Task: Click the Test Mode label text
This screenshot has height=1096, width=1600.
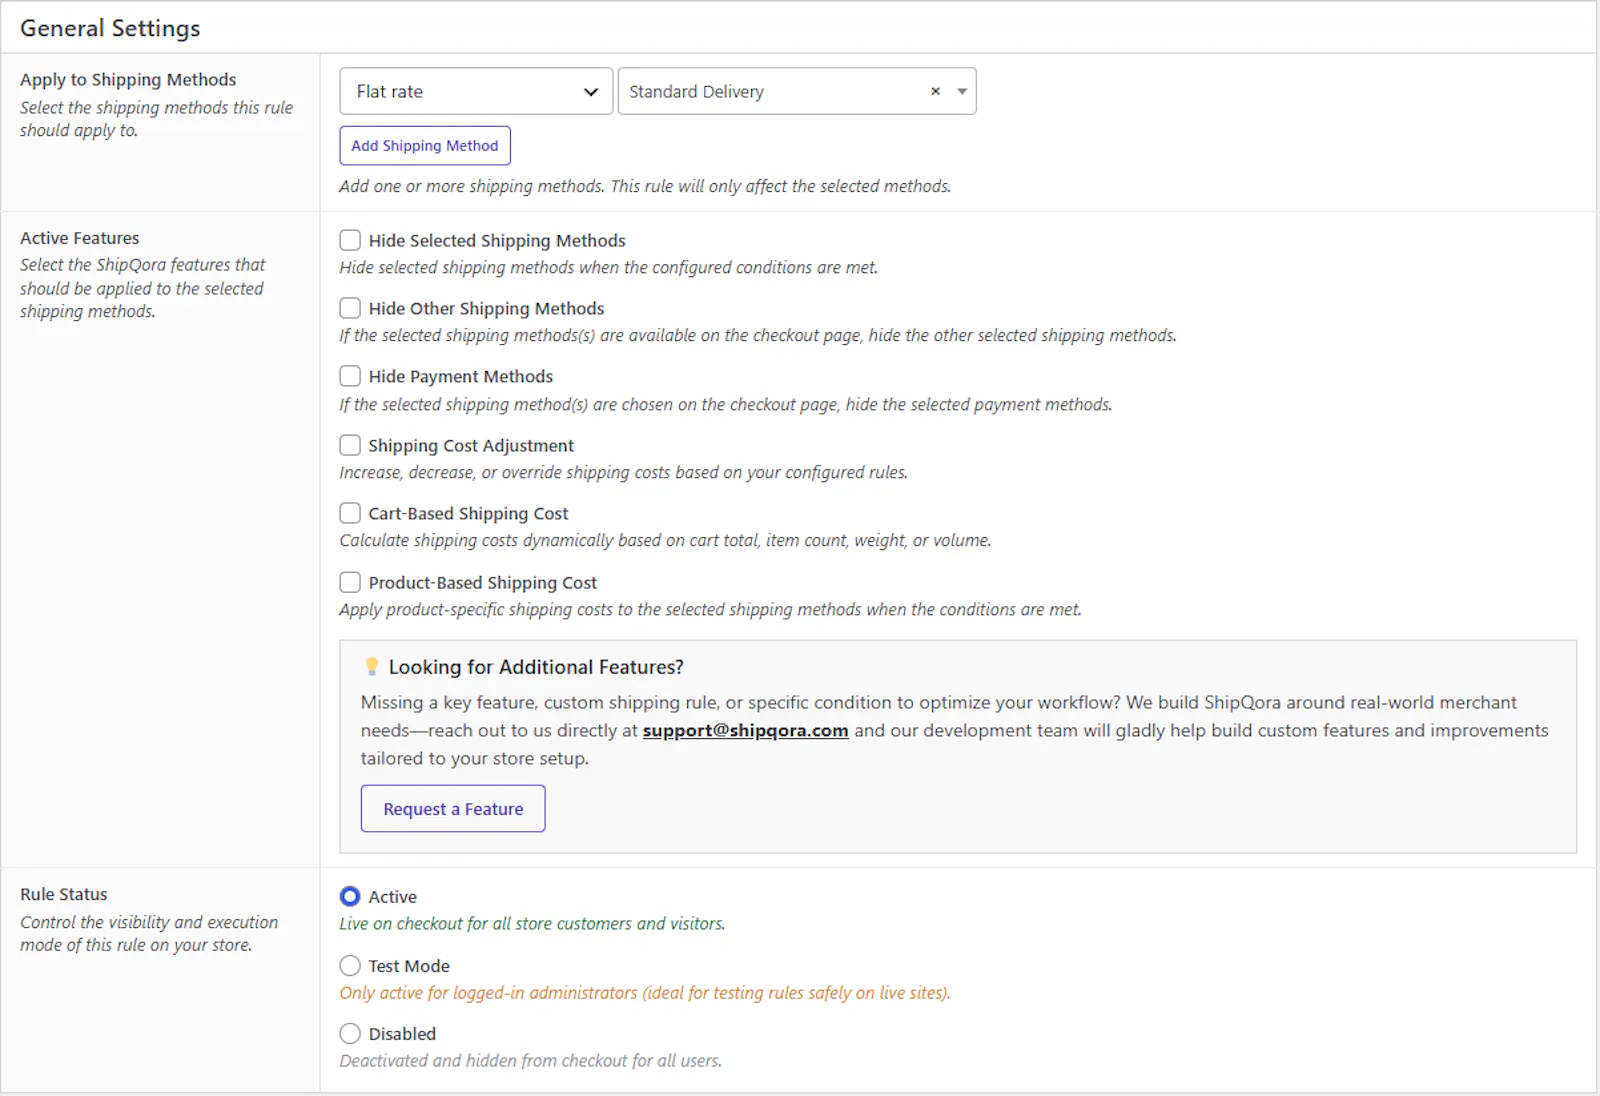Action: pyautogui.click(x=409, y=966)
